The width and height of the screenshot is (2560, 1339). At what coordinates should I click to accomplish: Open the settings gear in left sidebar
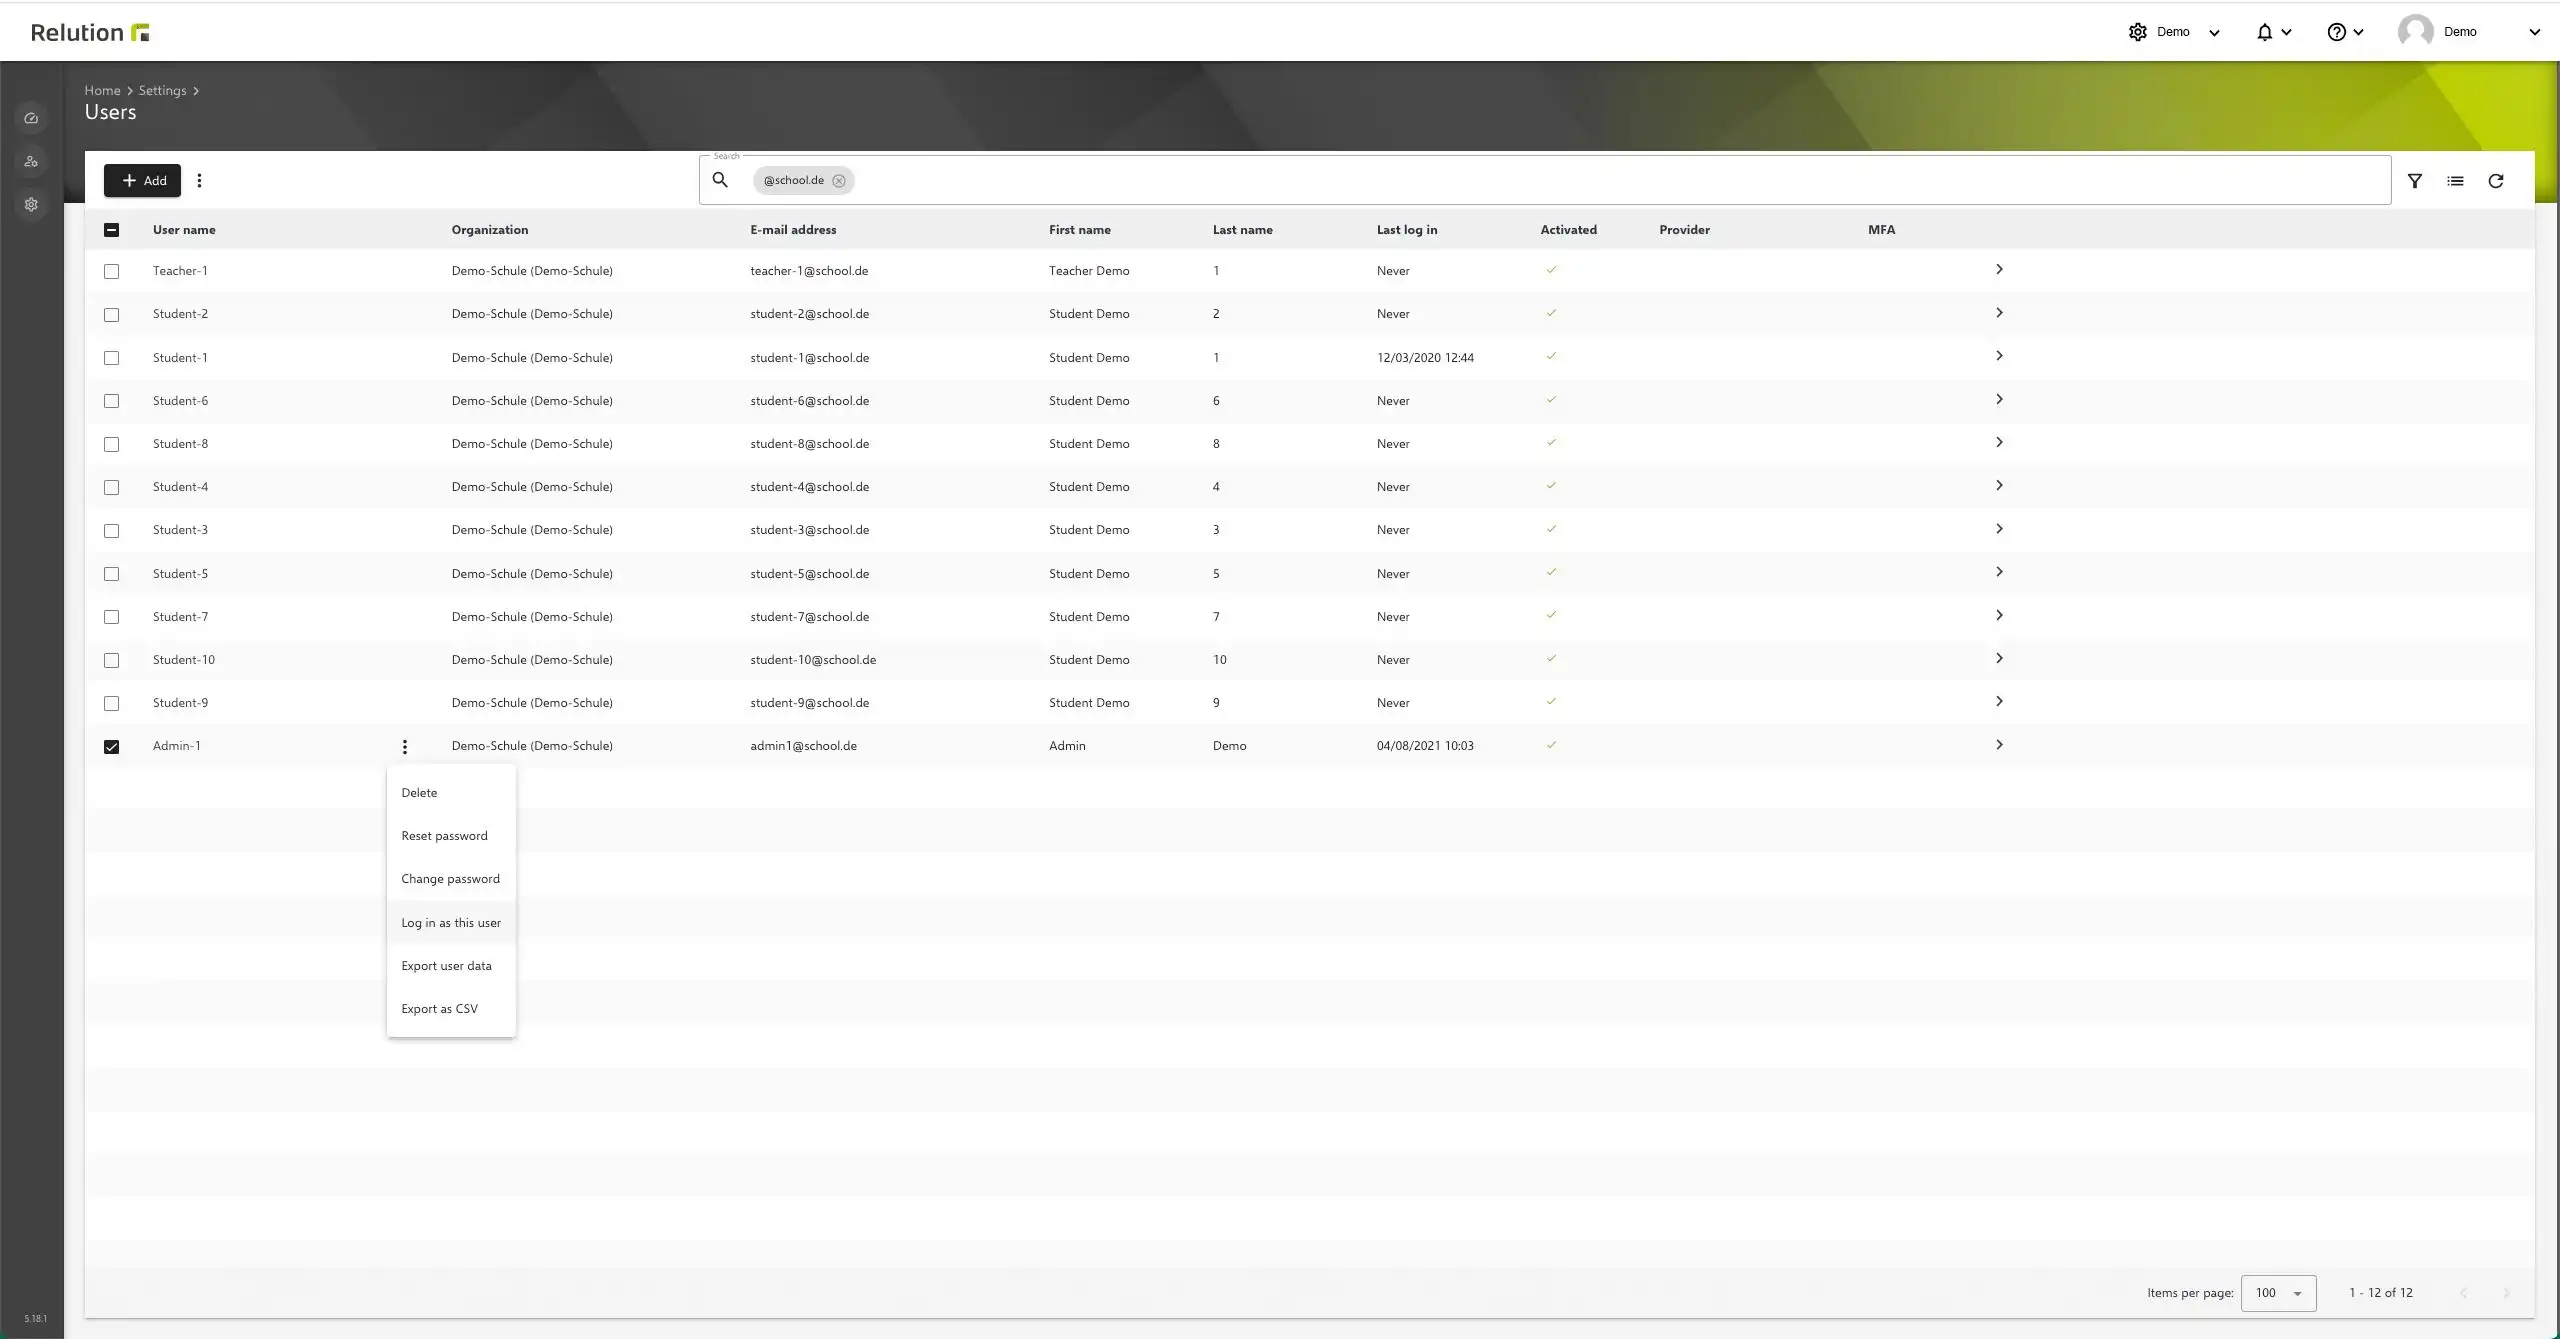[31, 204]
